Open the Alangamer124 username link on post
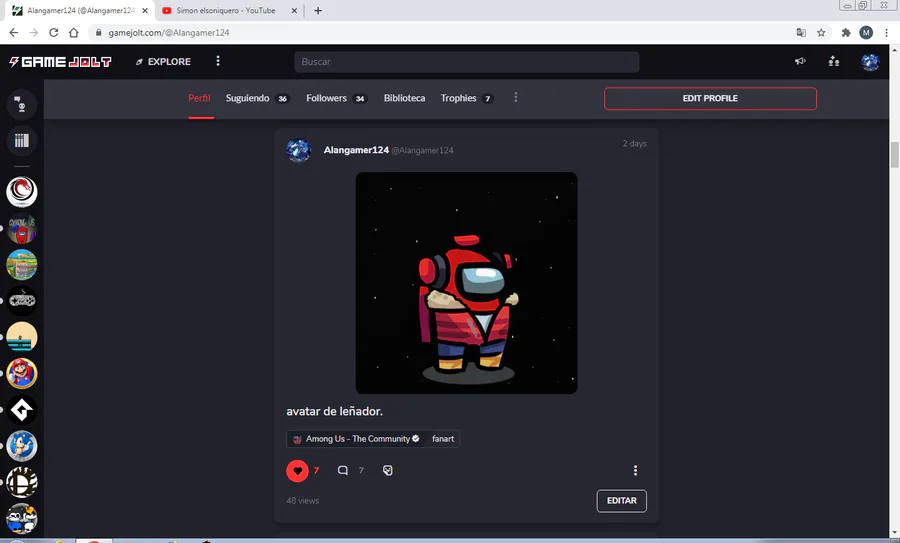 356,150
